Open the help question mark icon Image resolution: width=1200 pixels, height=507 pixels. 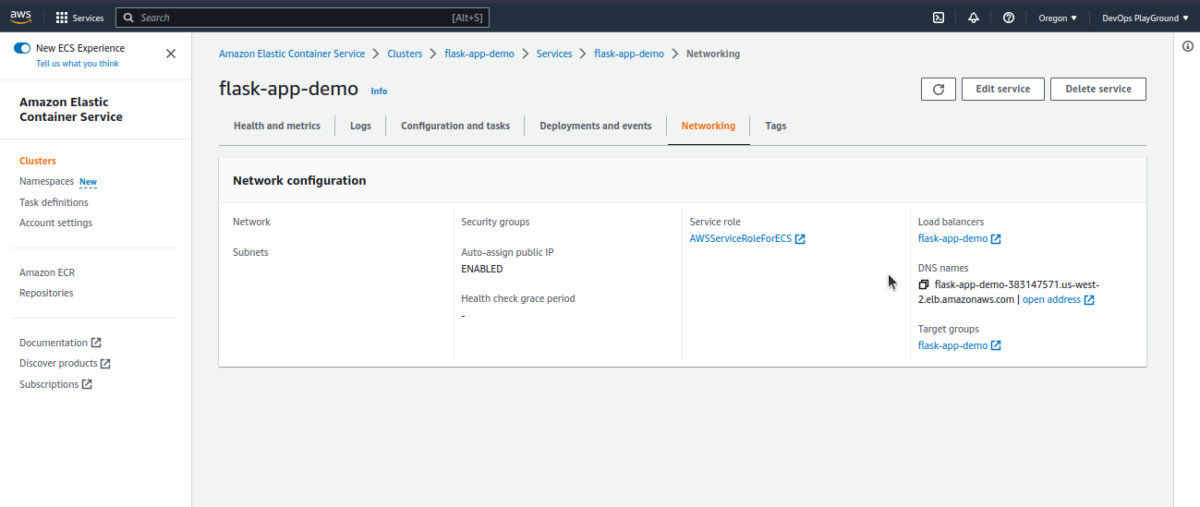[1008, 18]
